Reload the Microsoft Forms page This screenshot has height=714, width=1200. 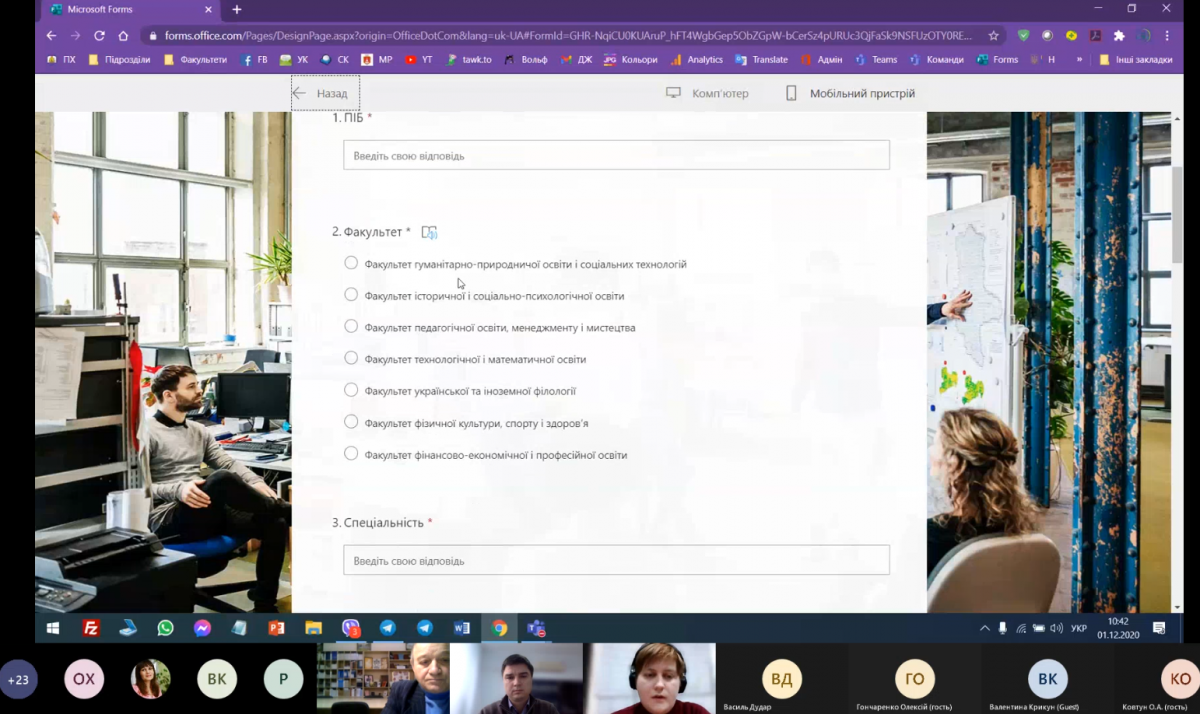[x=99, y=35]
